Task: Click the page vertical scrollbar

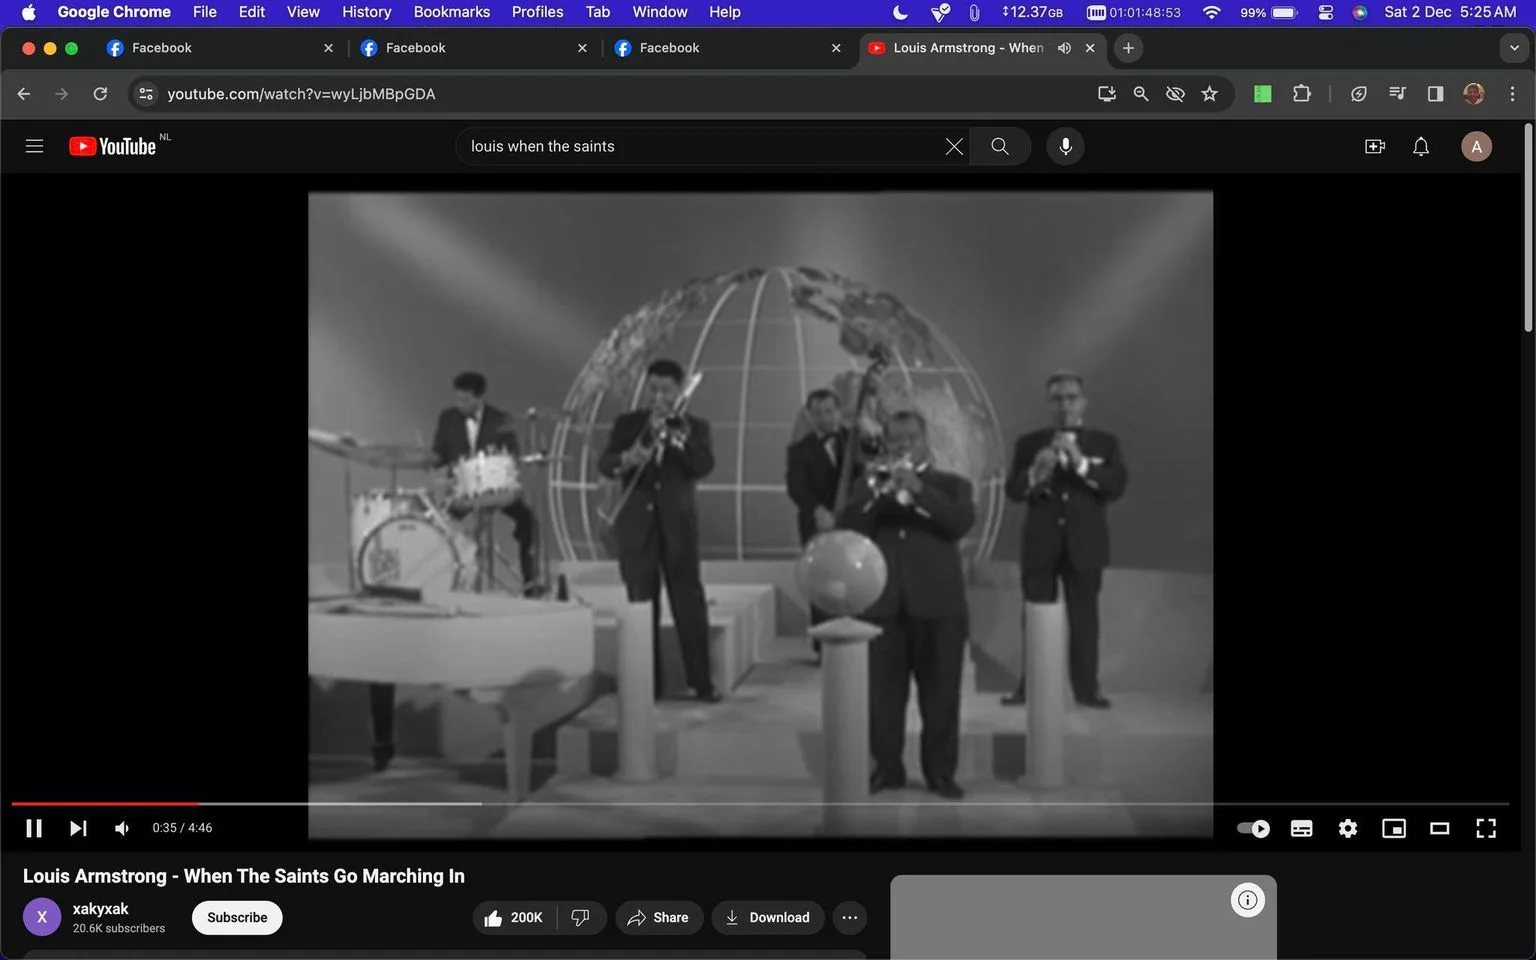Action: tap(1527, 228)
